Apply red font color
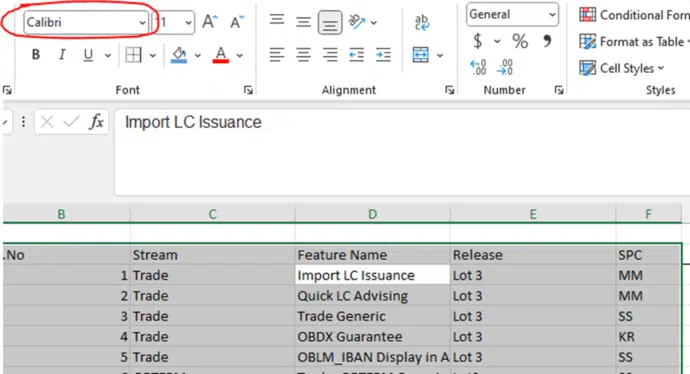The image size is (690, 374). [x=220, y=55]
